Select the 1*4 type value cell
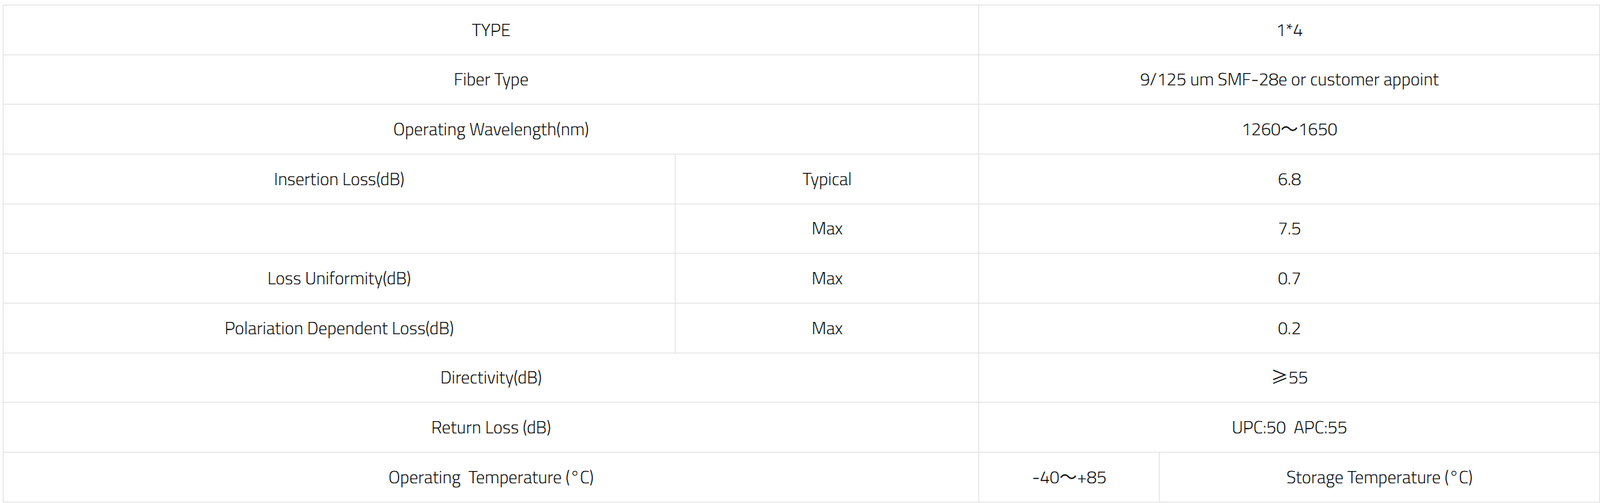This screenshot has width=1600, height=503. point(1289,30)
